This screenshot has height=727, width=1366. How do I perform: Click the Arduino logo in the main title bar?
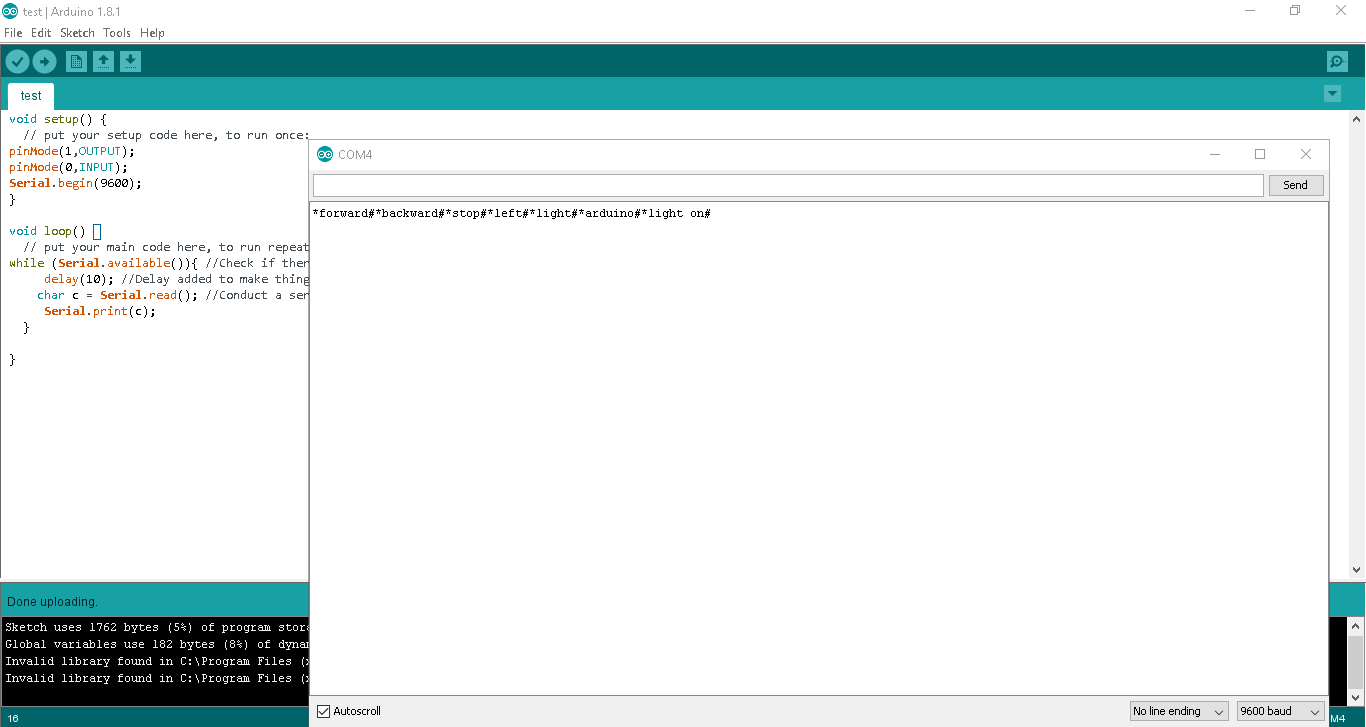10,11
